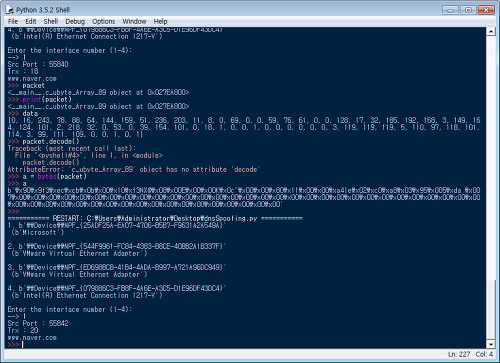This screenshot has width=500, height=363.
Task: Open the Shell menu
Action: click(x=51, y=21)
